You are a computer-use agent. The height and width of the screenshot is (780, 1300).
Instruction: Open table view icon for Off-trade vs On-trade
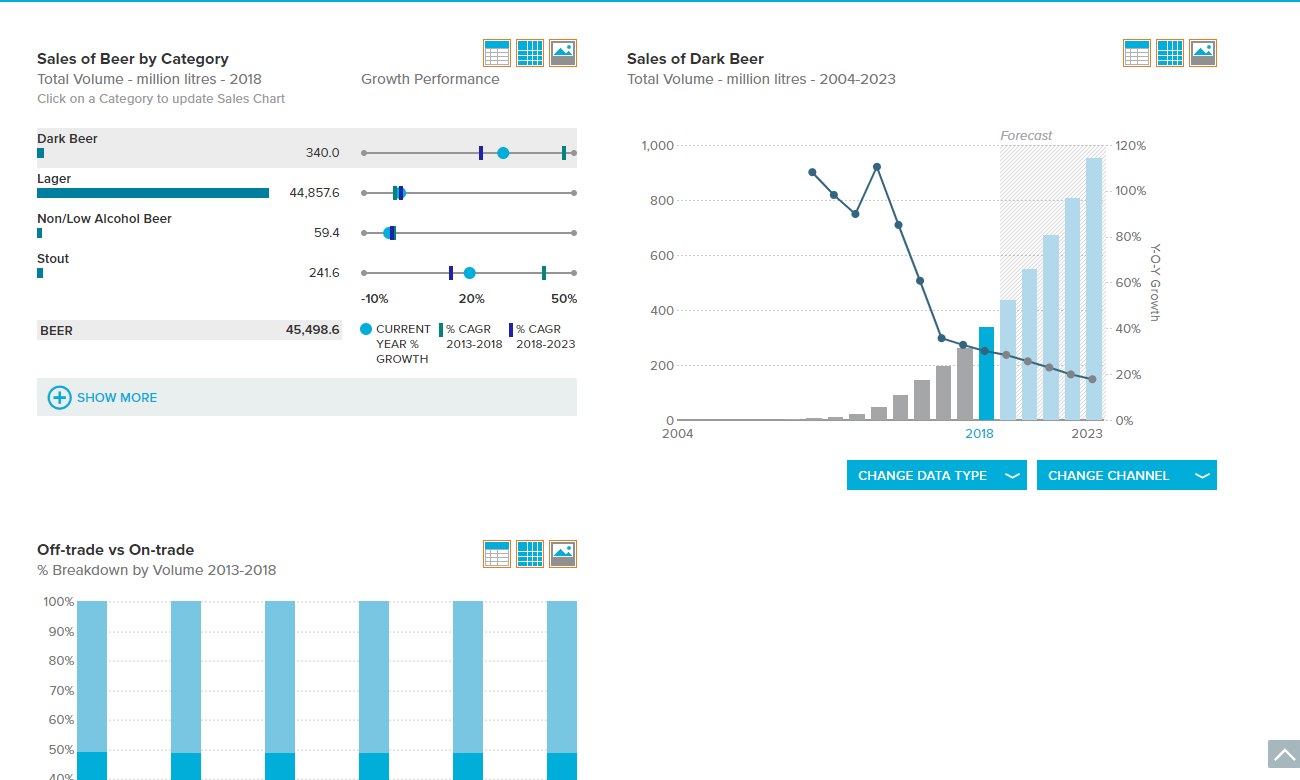pos(497,554)
